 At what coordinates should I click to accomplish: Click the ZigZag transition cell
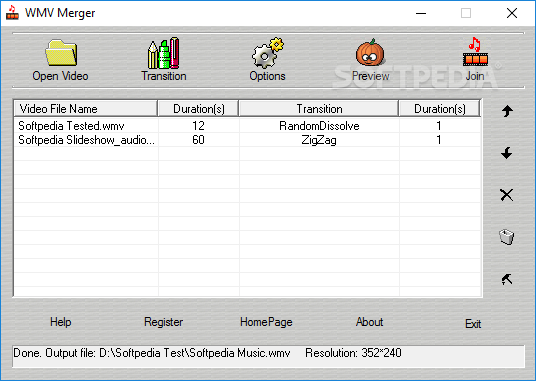[319, 140]
